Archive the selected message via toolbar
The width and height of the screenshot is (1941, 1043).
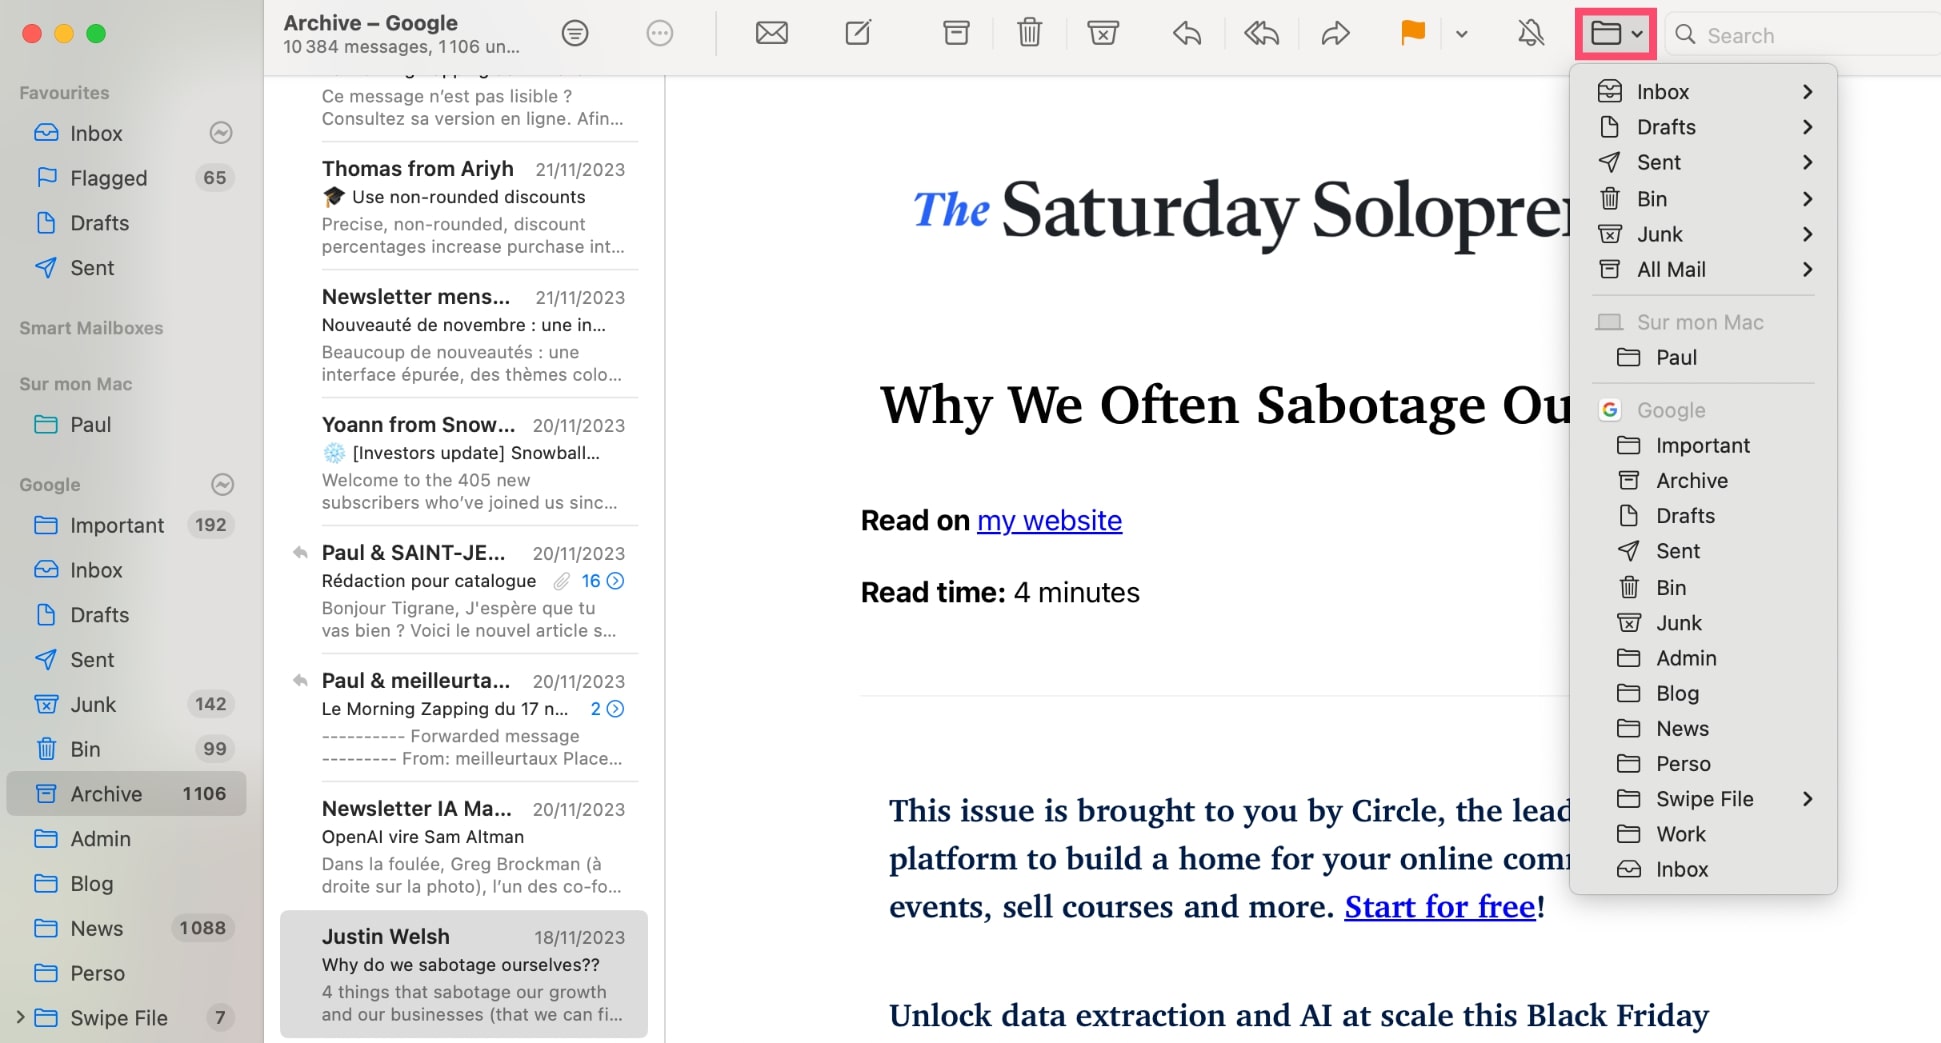pyautogui.click(x=956, y=34)
